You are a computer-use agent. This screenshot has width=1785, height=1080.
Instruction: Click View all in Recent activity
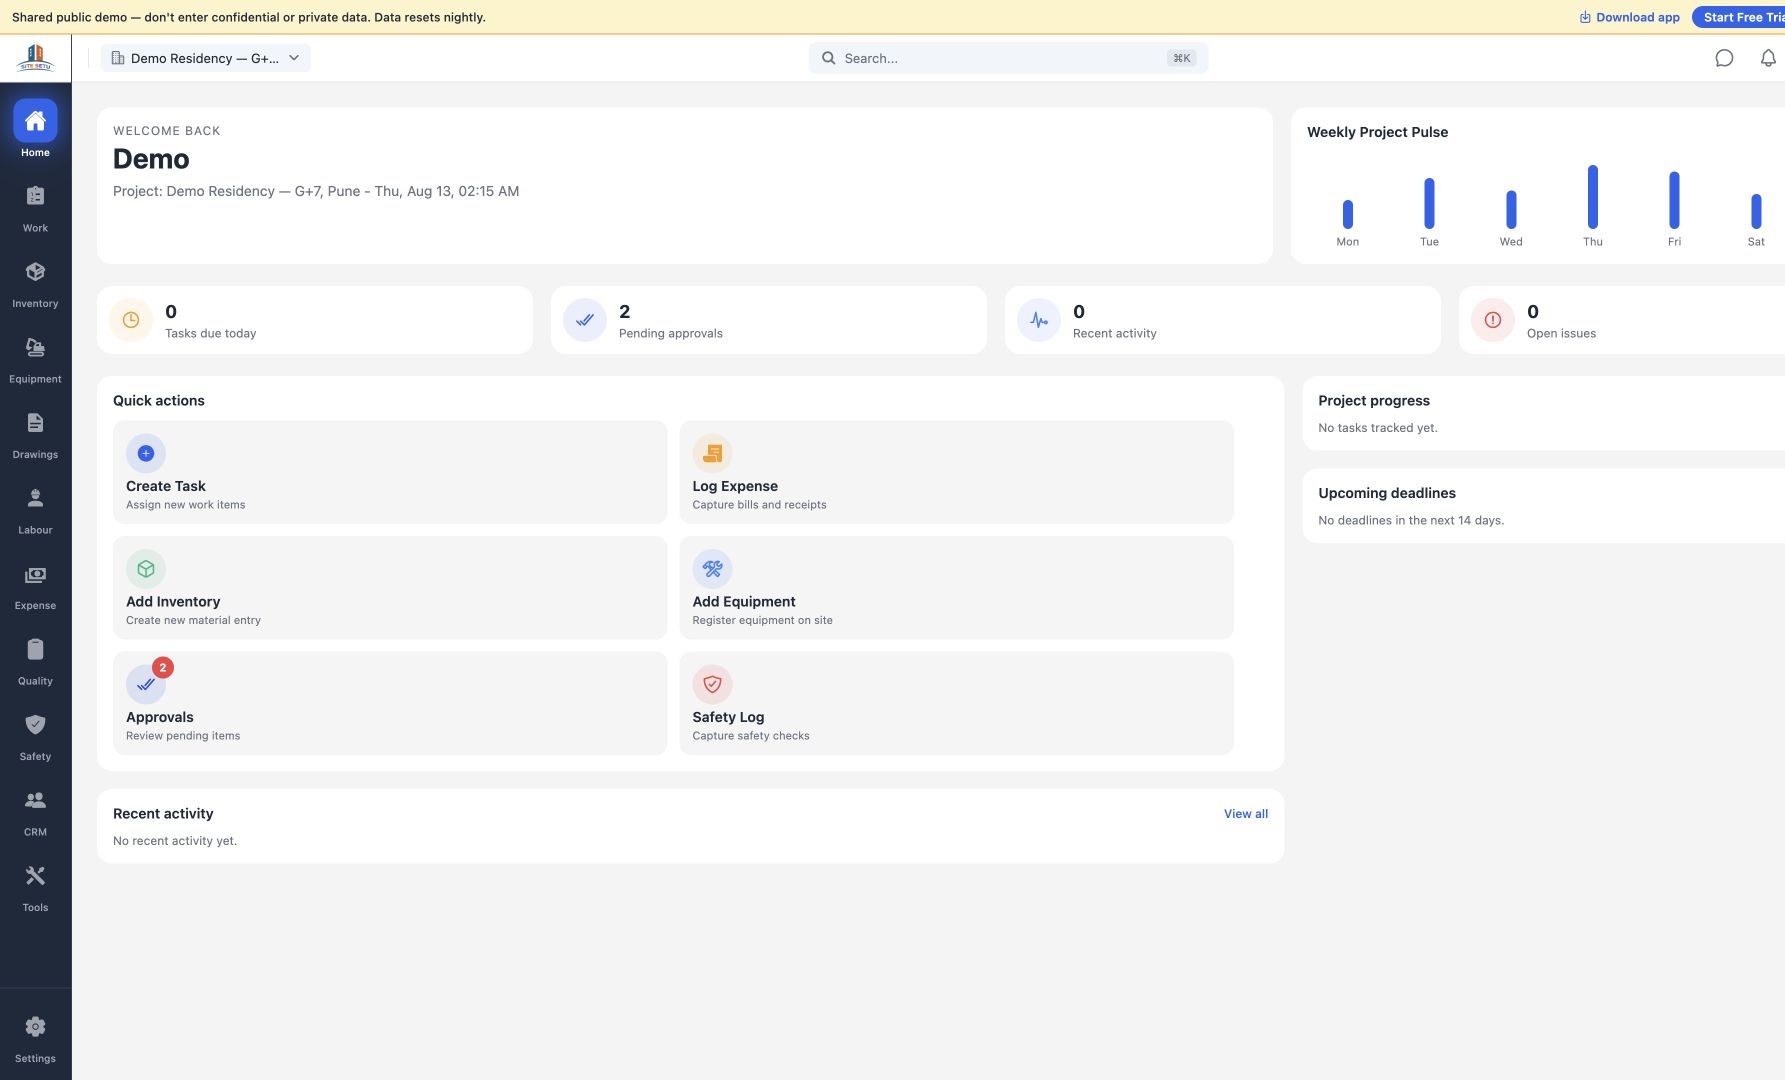pos(1246,814)
